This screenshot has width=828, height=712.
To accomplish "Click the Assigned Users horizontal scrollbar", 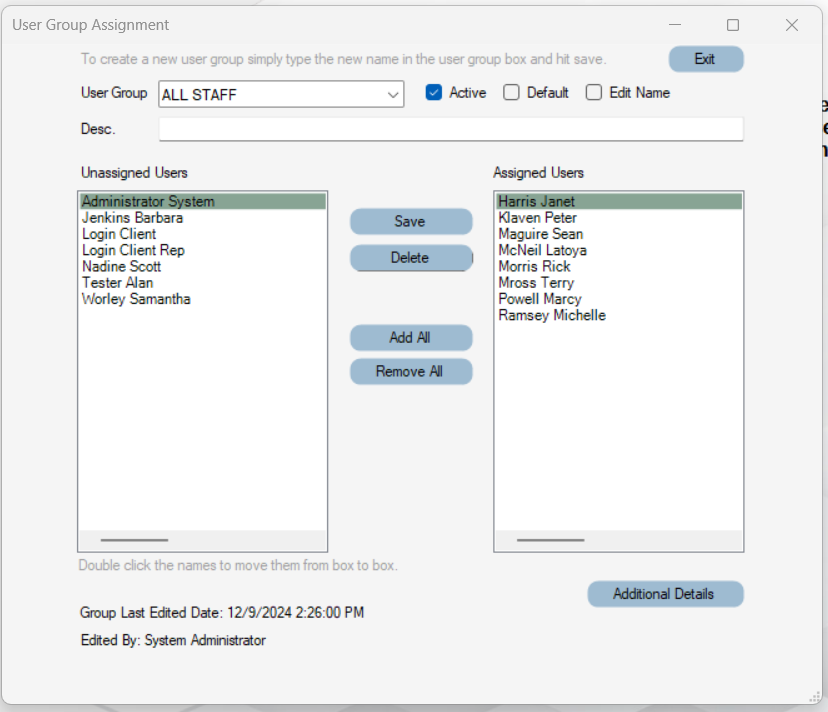I will click(551, 540).
